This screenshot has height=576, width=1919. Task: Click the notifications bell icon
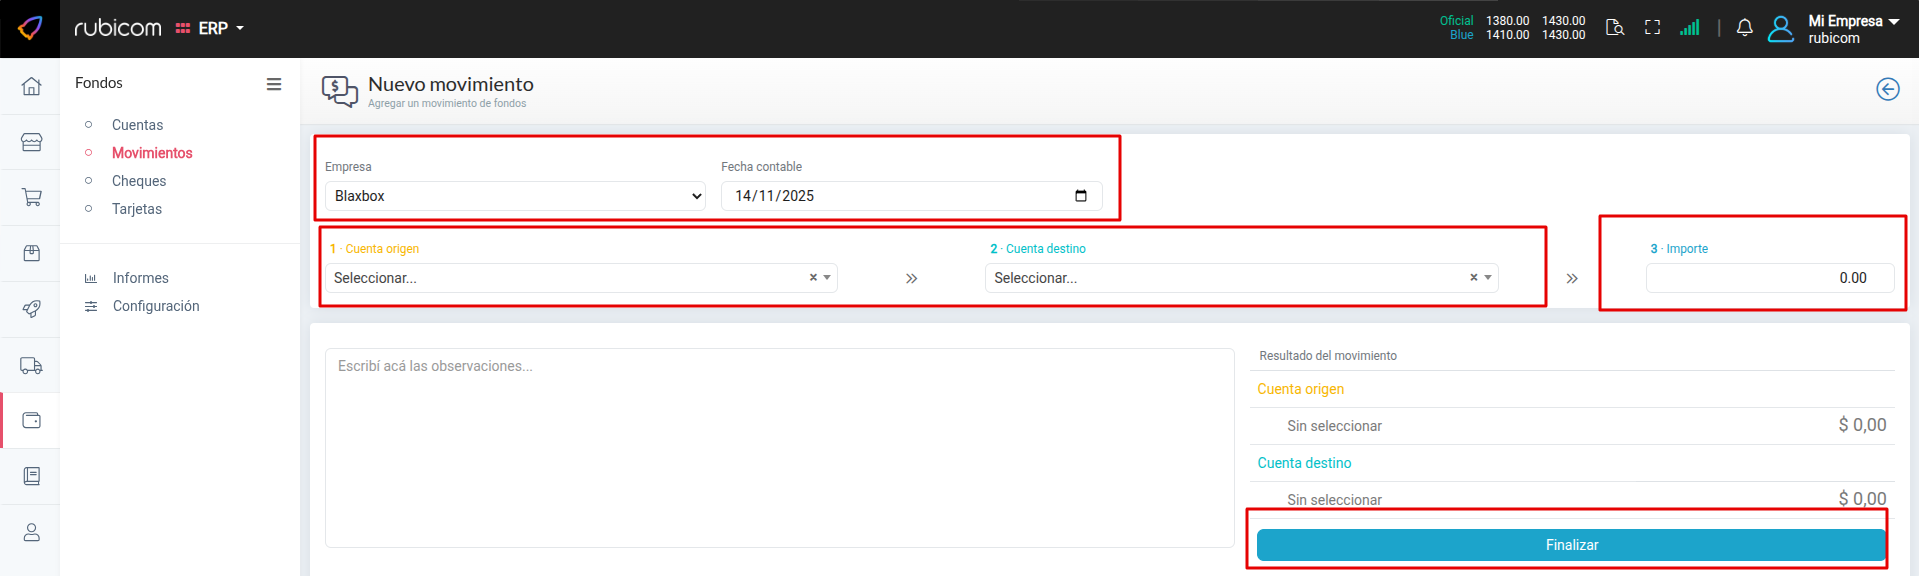pyautogui.click(x=1744, y=28)
